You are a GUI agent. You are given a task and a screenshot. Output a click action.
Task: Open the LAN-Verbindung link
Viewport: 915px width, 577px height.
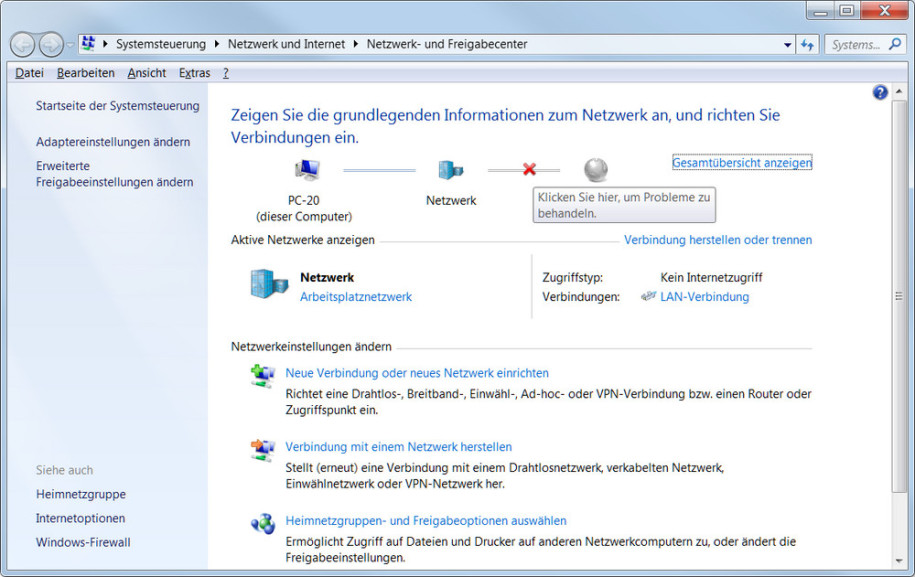tap(704, 296)
